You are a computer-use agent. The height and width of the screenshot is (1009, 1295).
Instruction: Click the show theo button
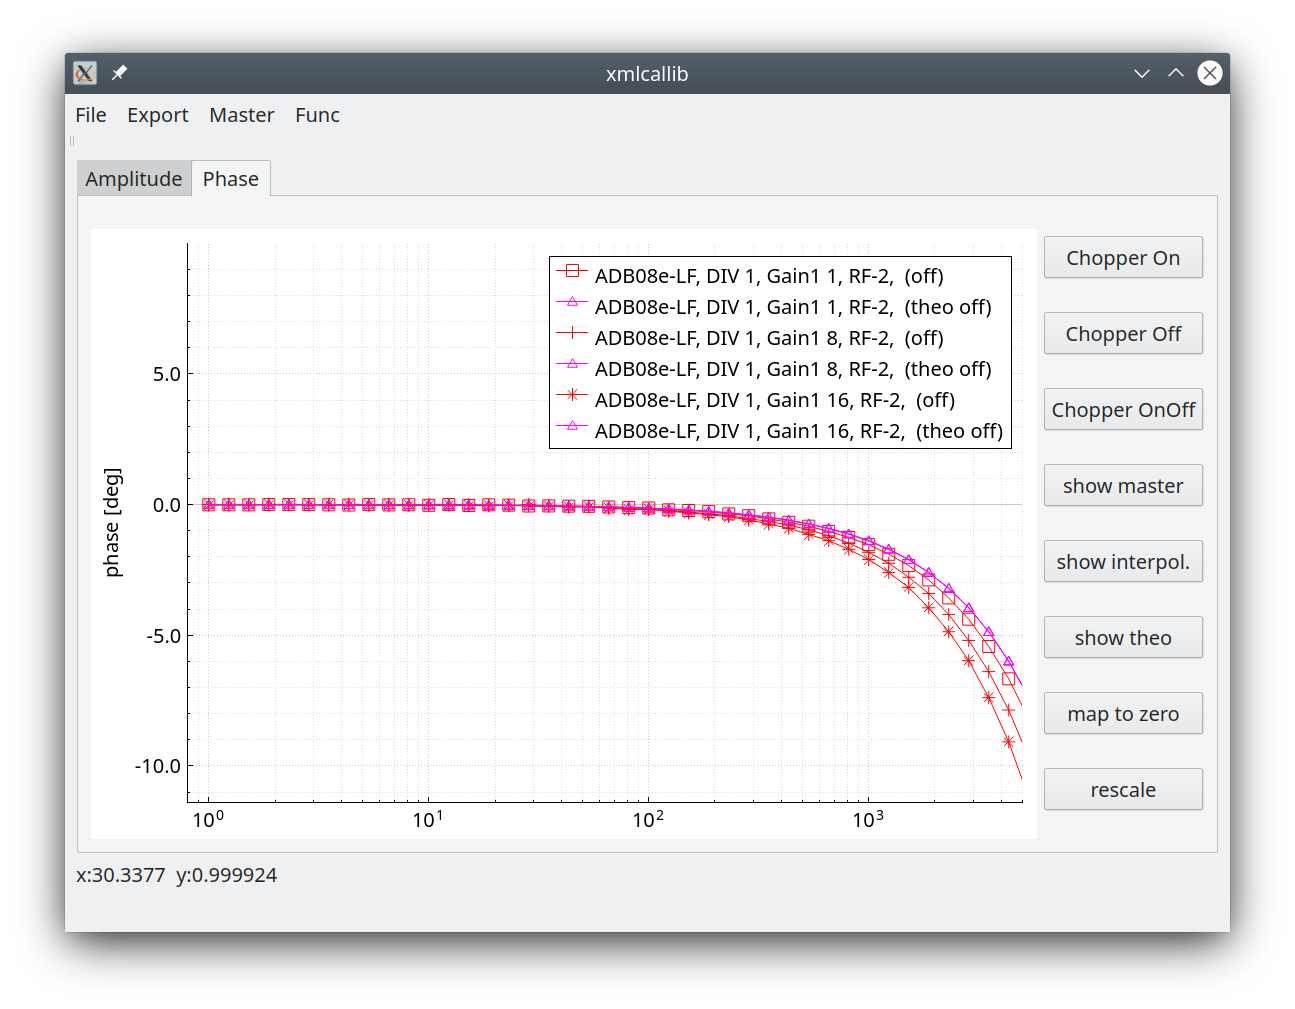[1123, 638]
